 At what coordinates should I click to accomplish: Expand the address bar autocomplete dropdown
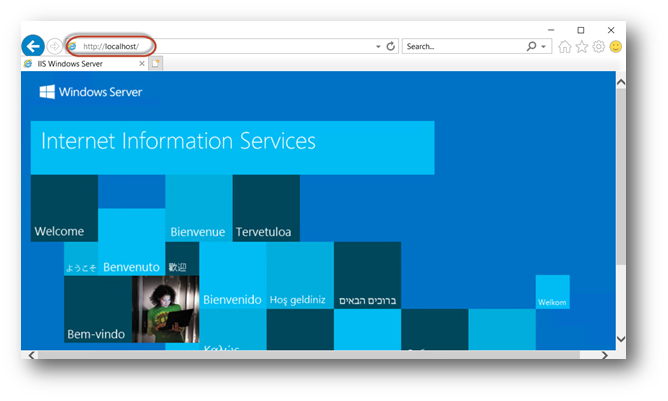[x=378, y=47]
